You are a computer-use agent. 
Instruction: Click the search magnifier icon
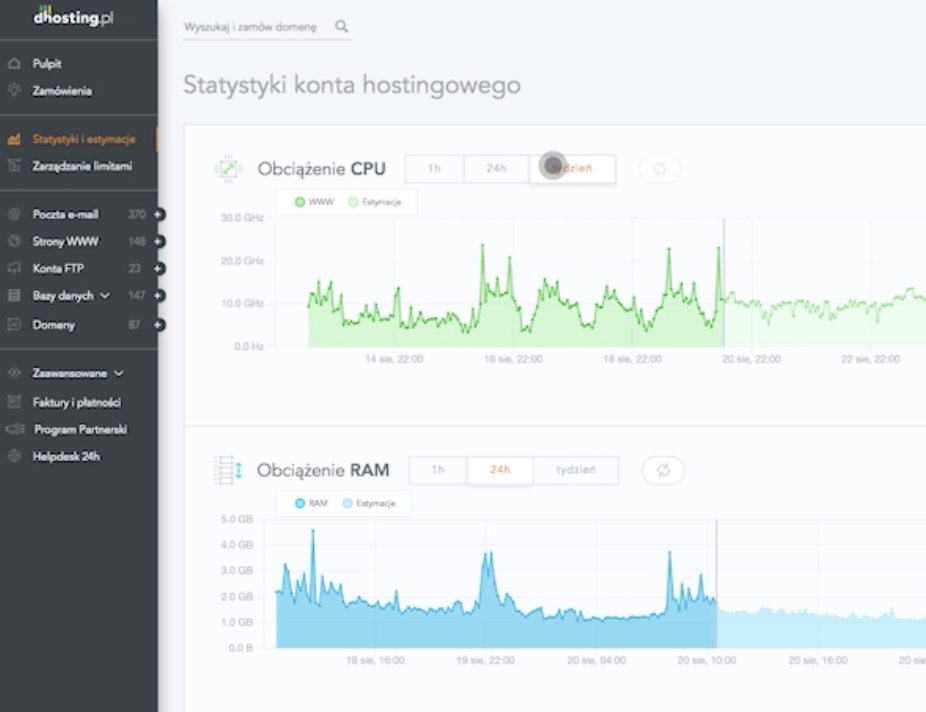click(341, 27)
